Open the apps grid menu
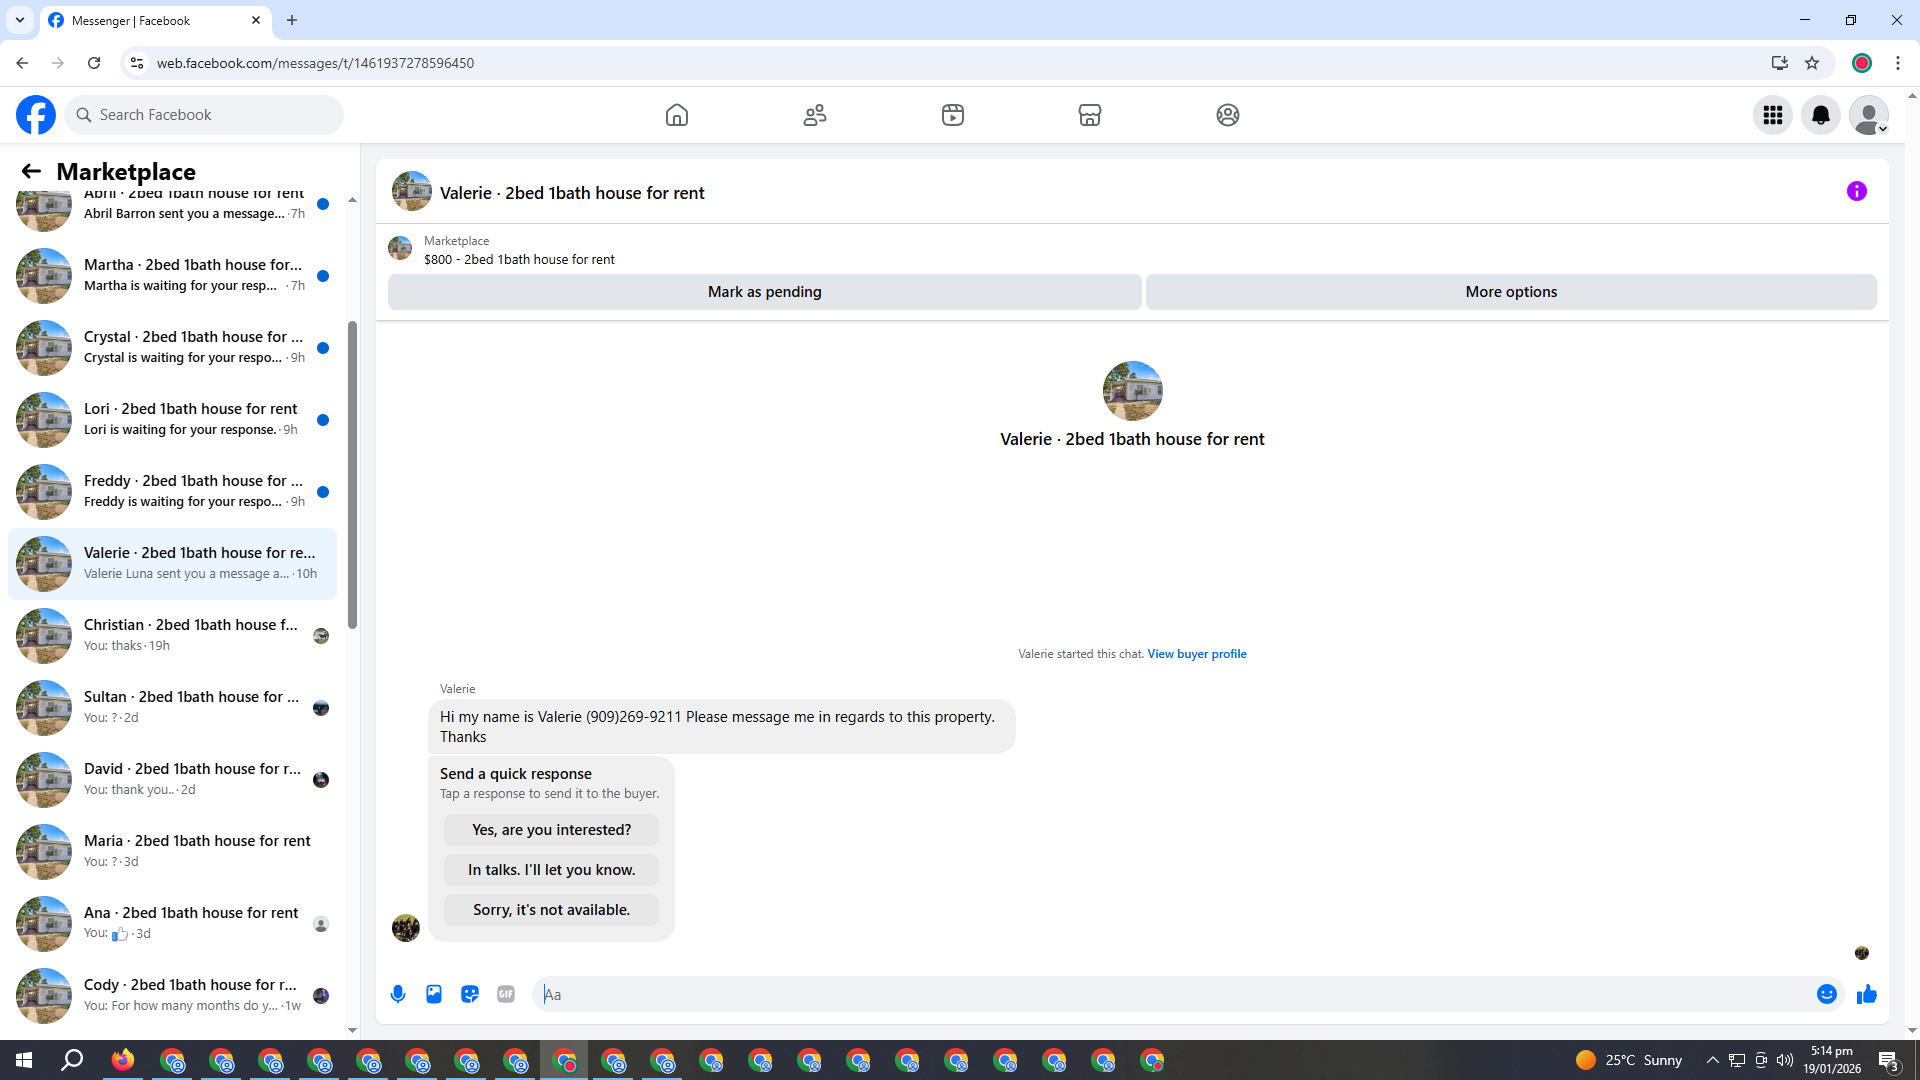Screen dimensions: 1920x1080 coord(1773,115)
